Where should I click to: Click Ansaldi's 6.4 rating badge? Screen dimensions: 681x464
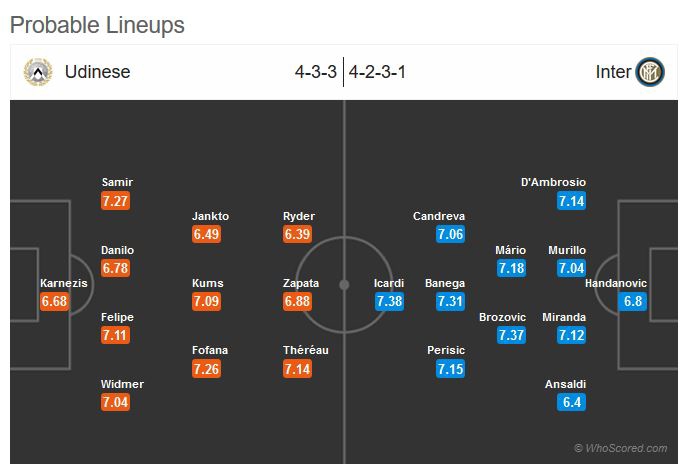pyautogui.click(x=572, y=402)
